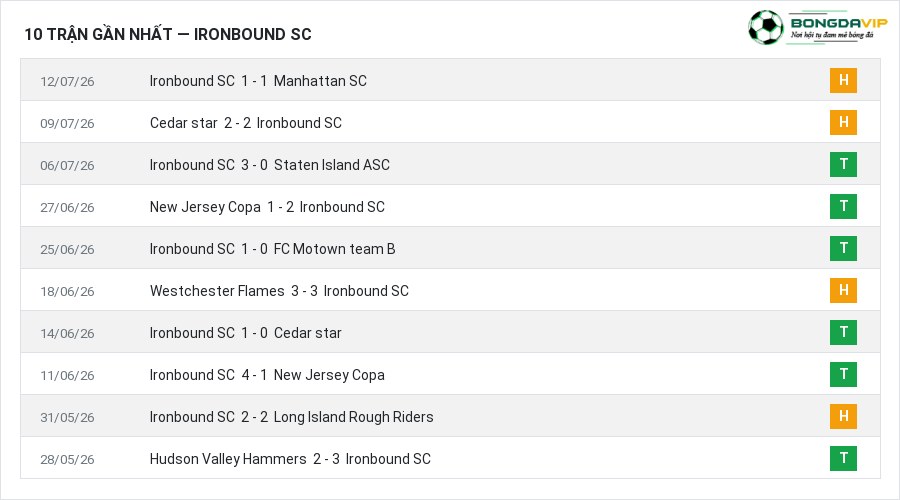Click the T badge on Ironbound SC 1-0 Cedar star row
The width and height of the screenshot is (900, 500).
(x=843, y=332)
